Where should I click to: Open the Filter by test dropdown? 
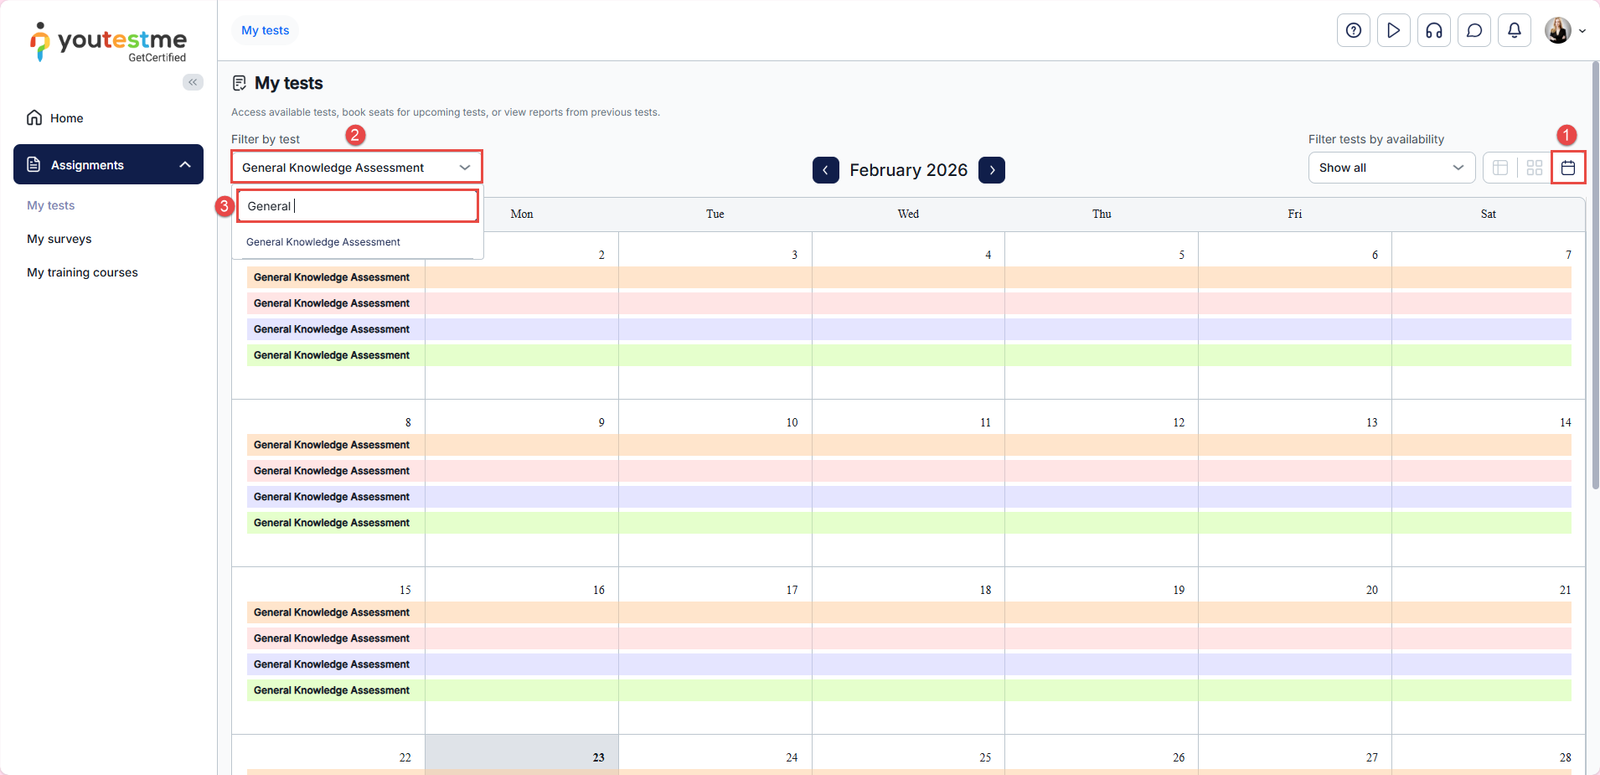tap(356, 167)
